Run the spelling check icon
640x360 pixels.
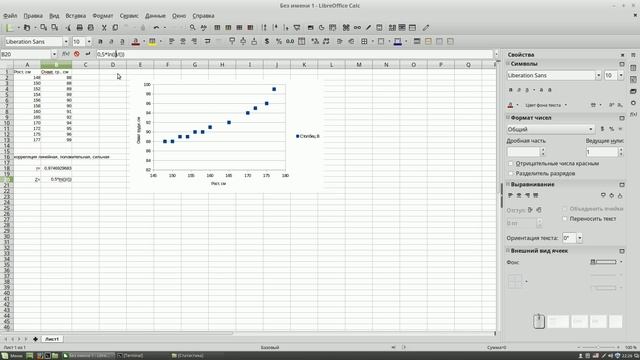click(x=203, y=28)
